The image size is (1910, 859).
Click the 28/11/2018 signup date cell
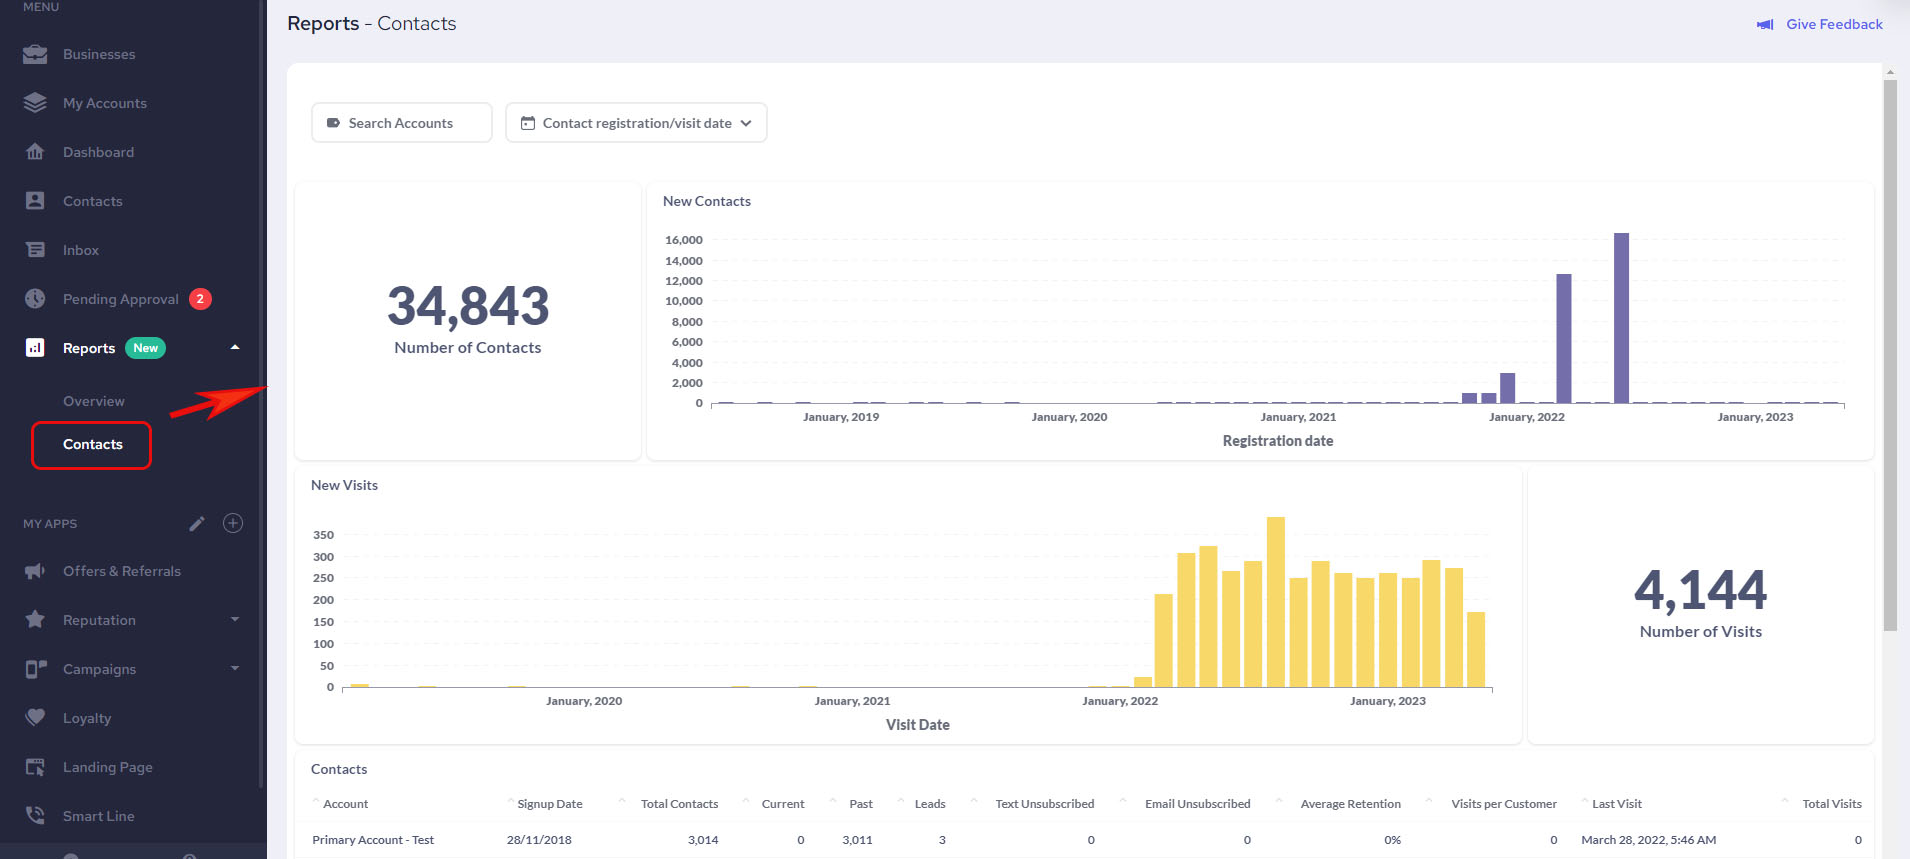(x=539, y=840)
